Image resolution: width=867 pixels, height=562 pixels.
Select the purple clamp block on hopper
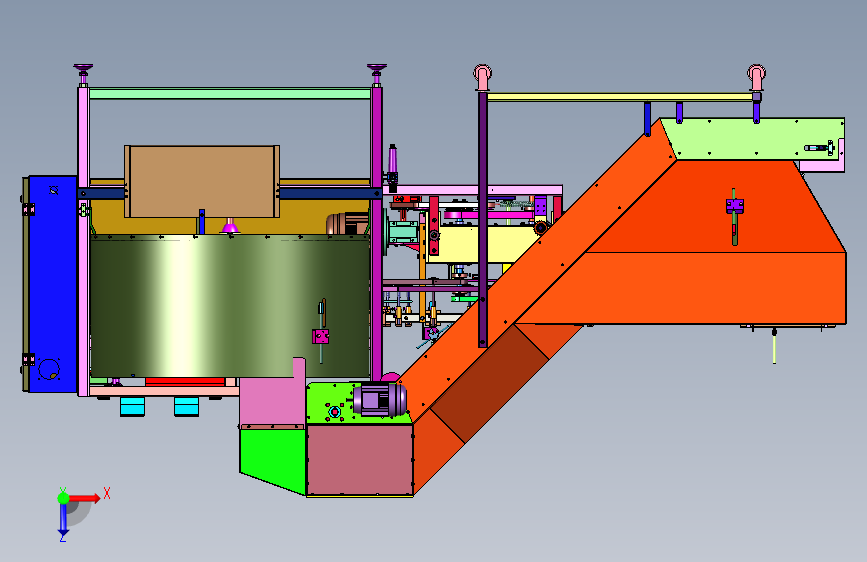(735, 206)
